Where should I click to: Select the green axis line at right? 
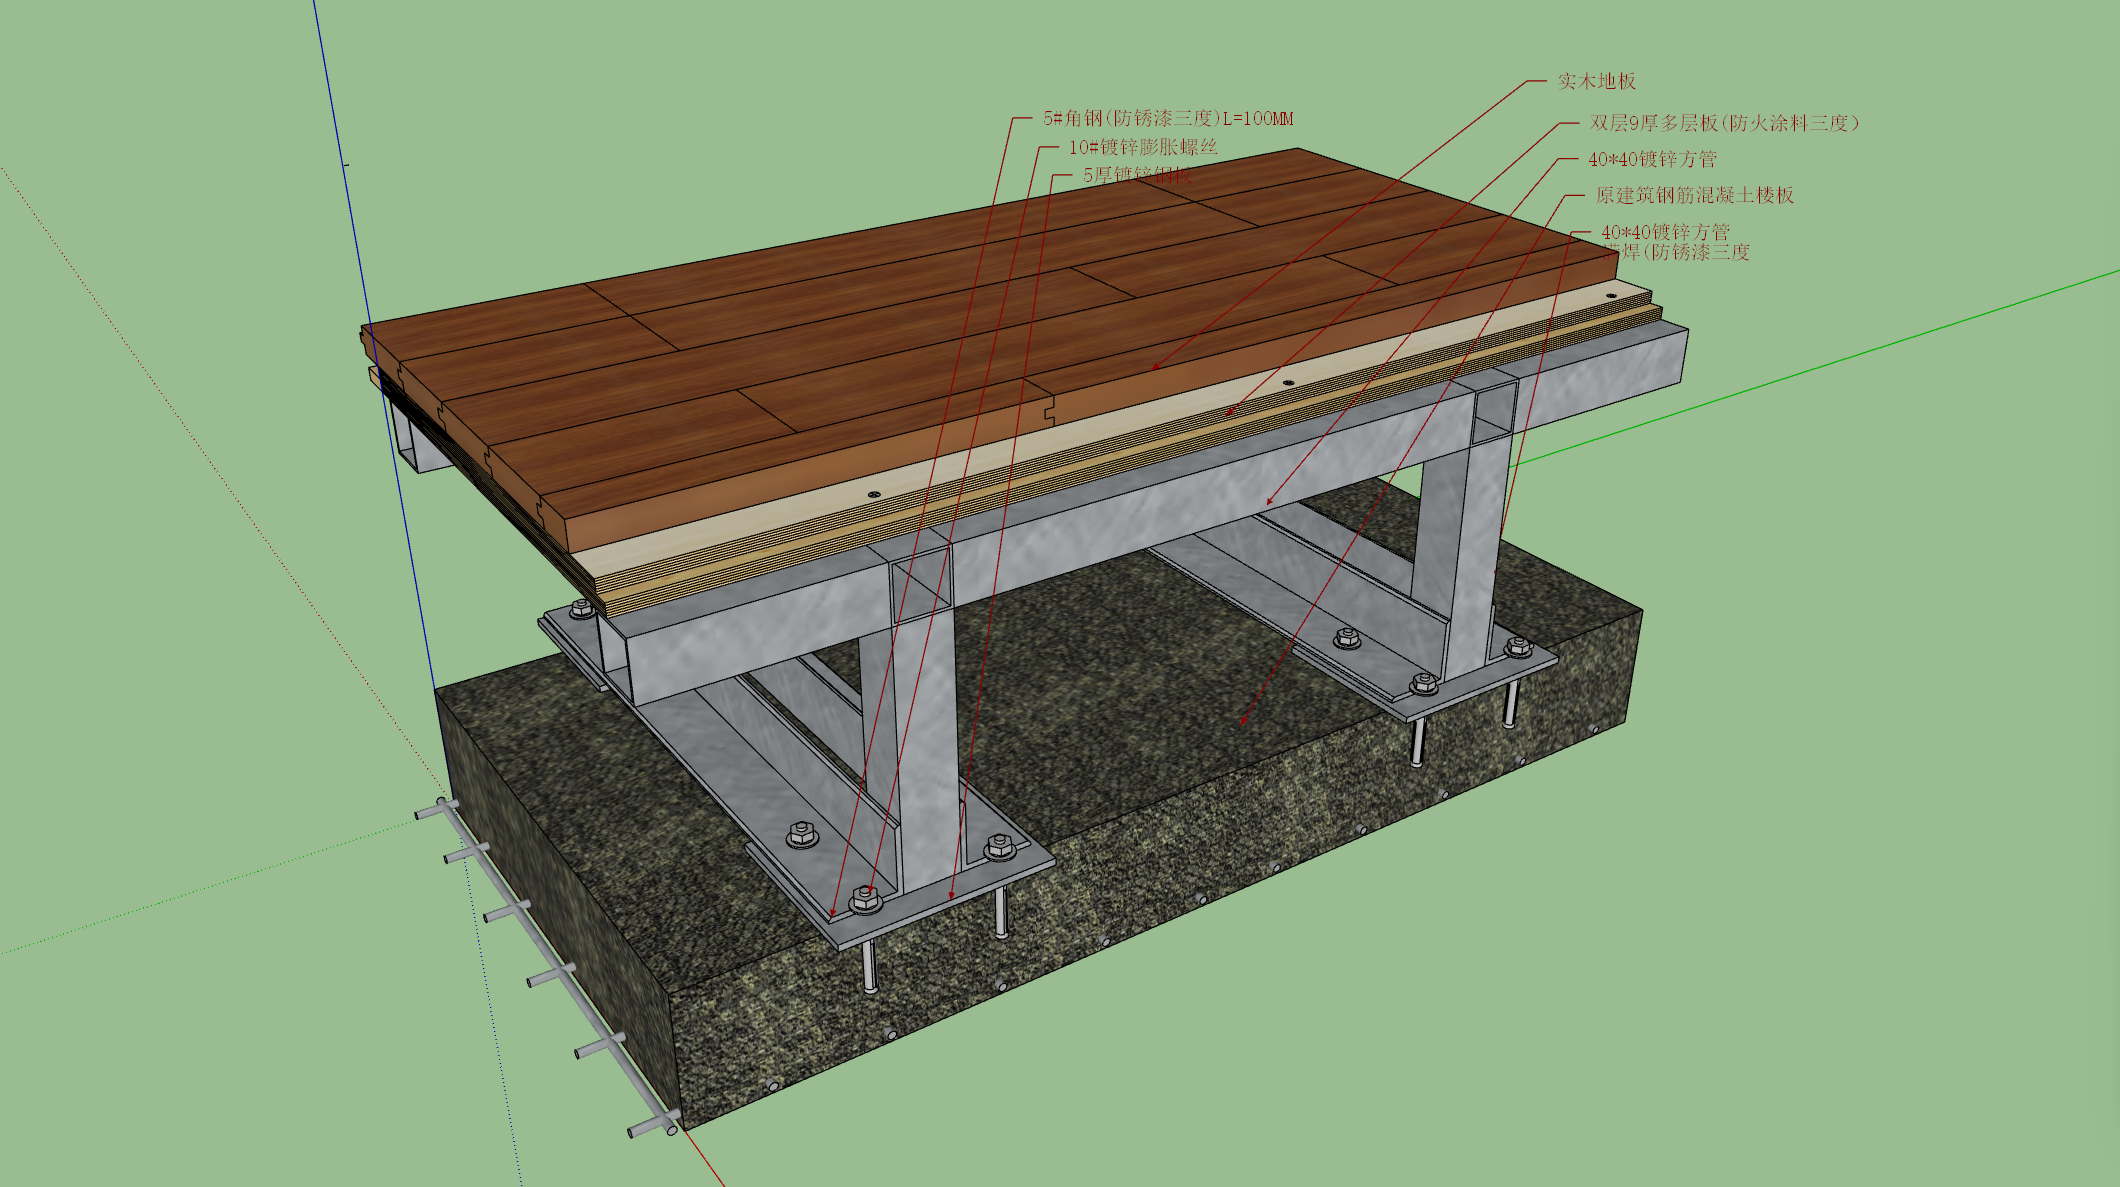point(1810,370)
